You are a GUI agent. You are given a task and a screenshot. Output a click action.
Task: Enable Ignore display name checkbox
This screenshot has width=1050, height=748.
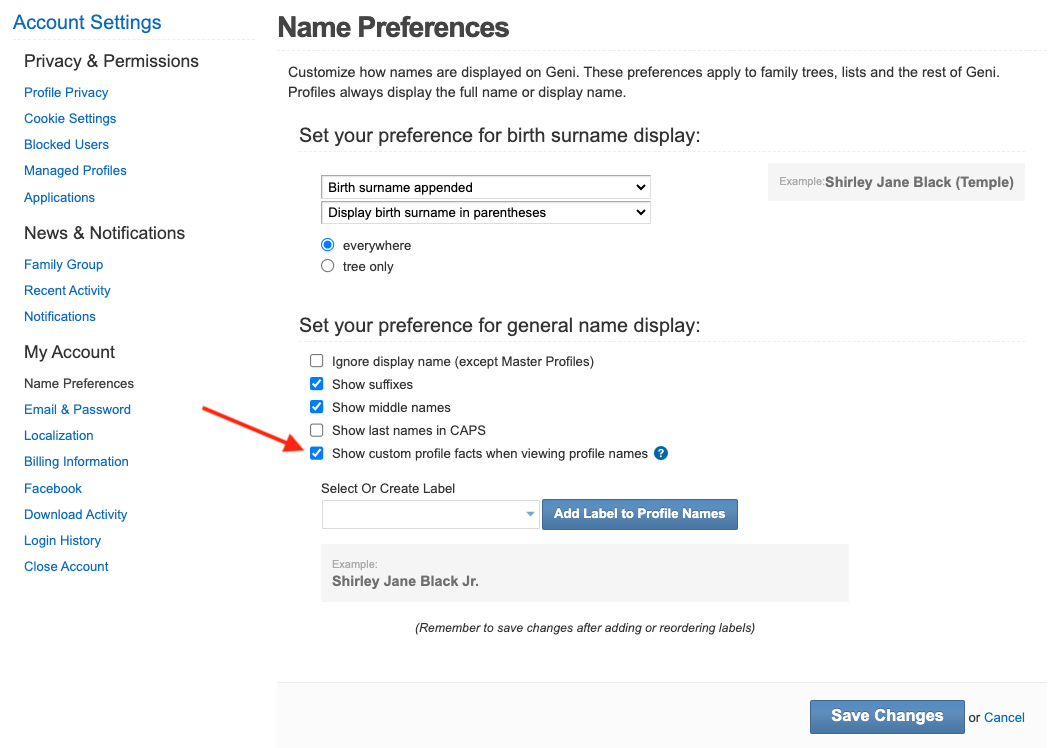point(317,361)
